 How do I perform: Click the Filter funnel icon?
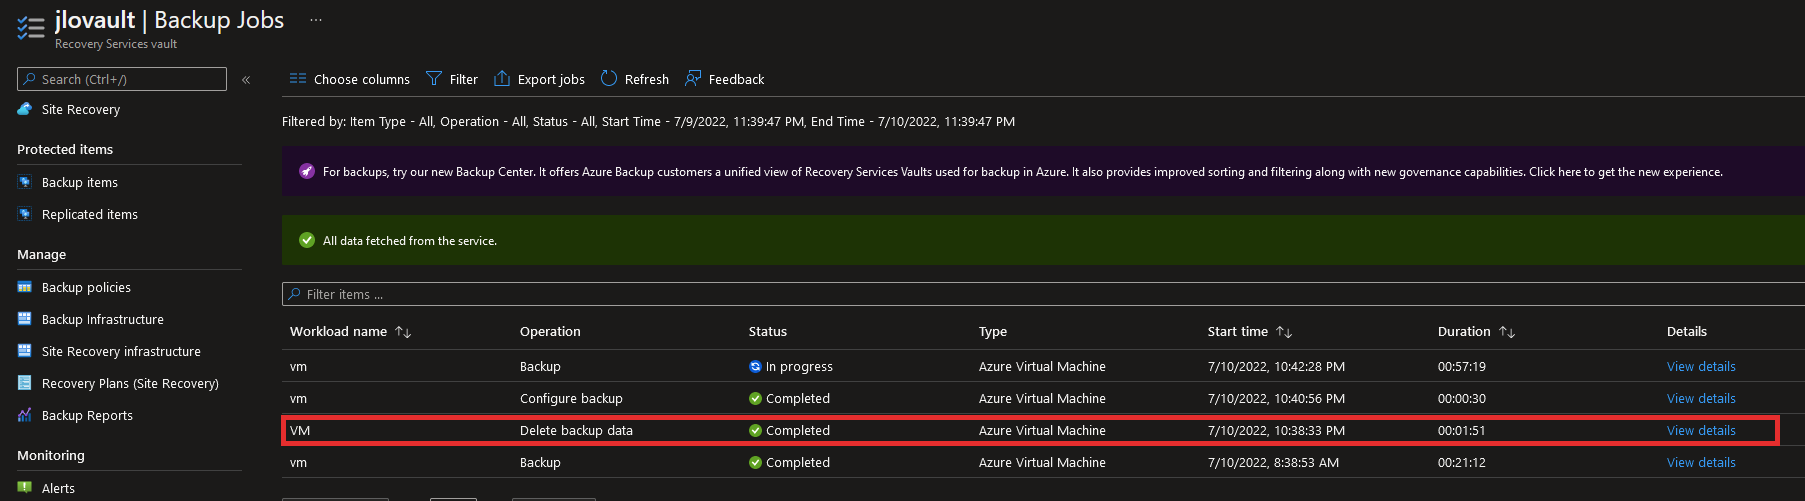(434, 78)
